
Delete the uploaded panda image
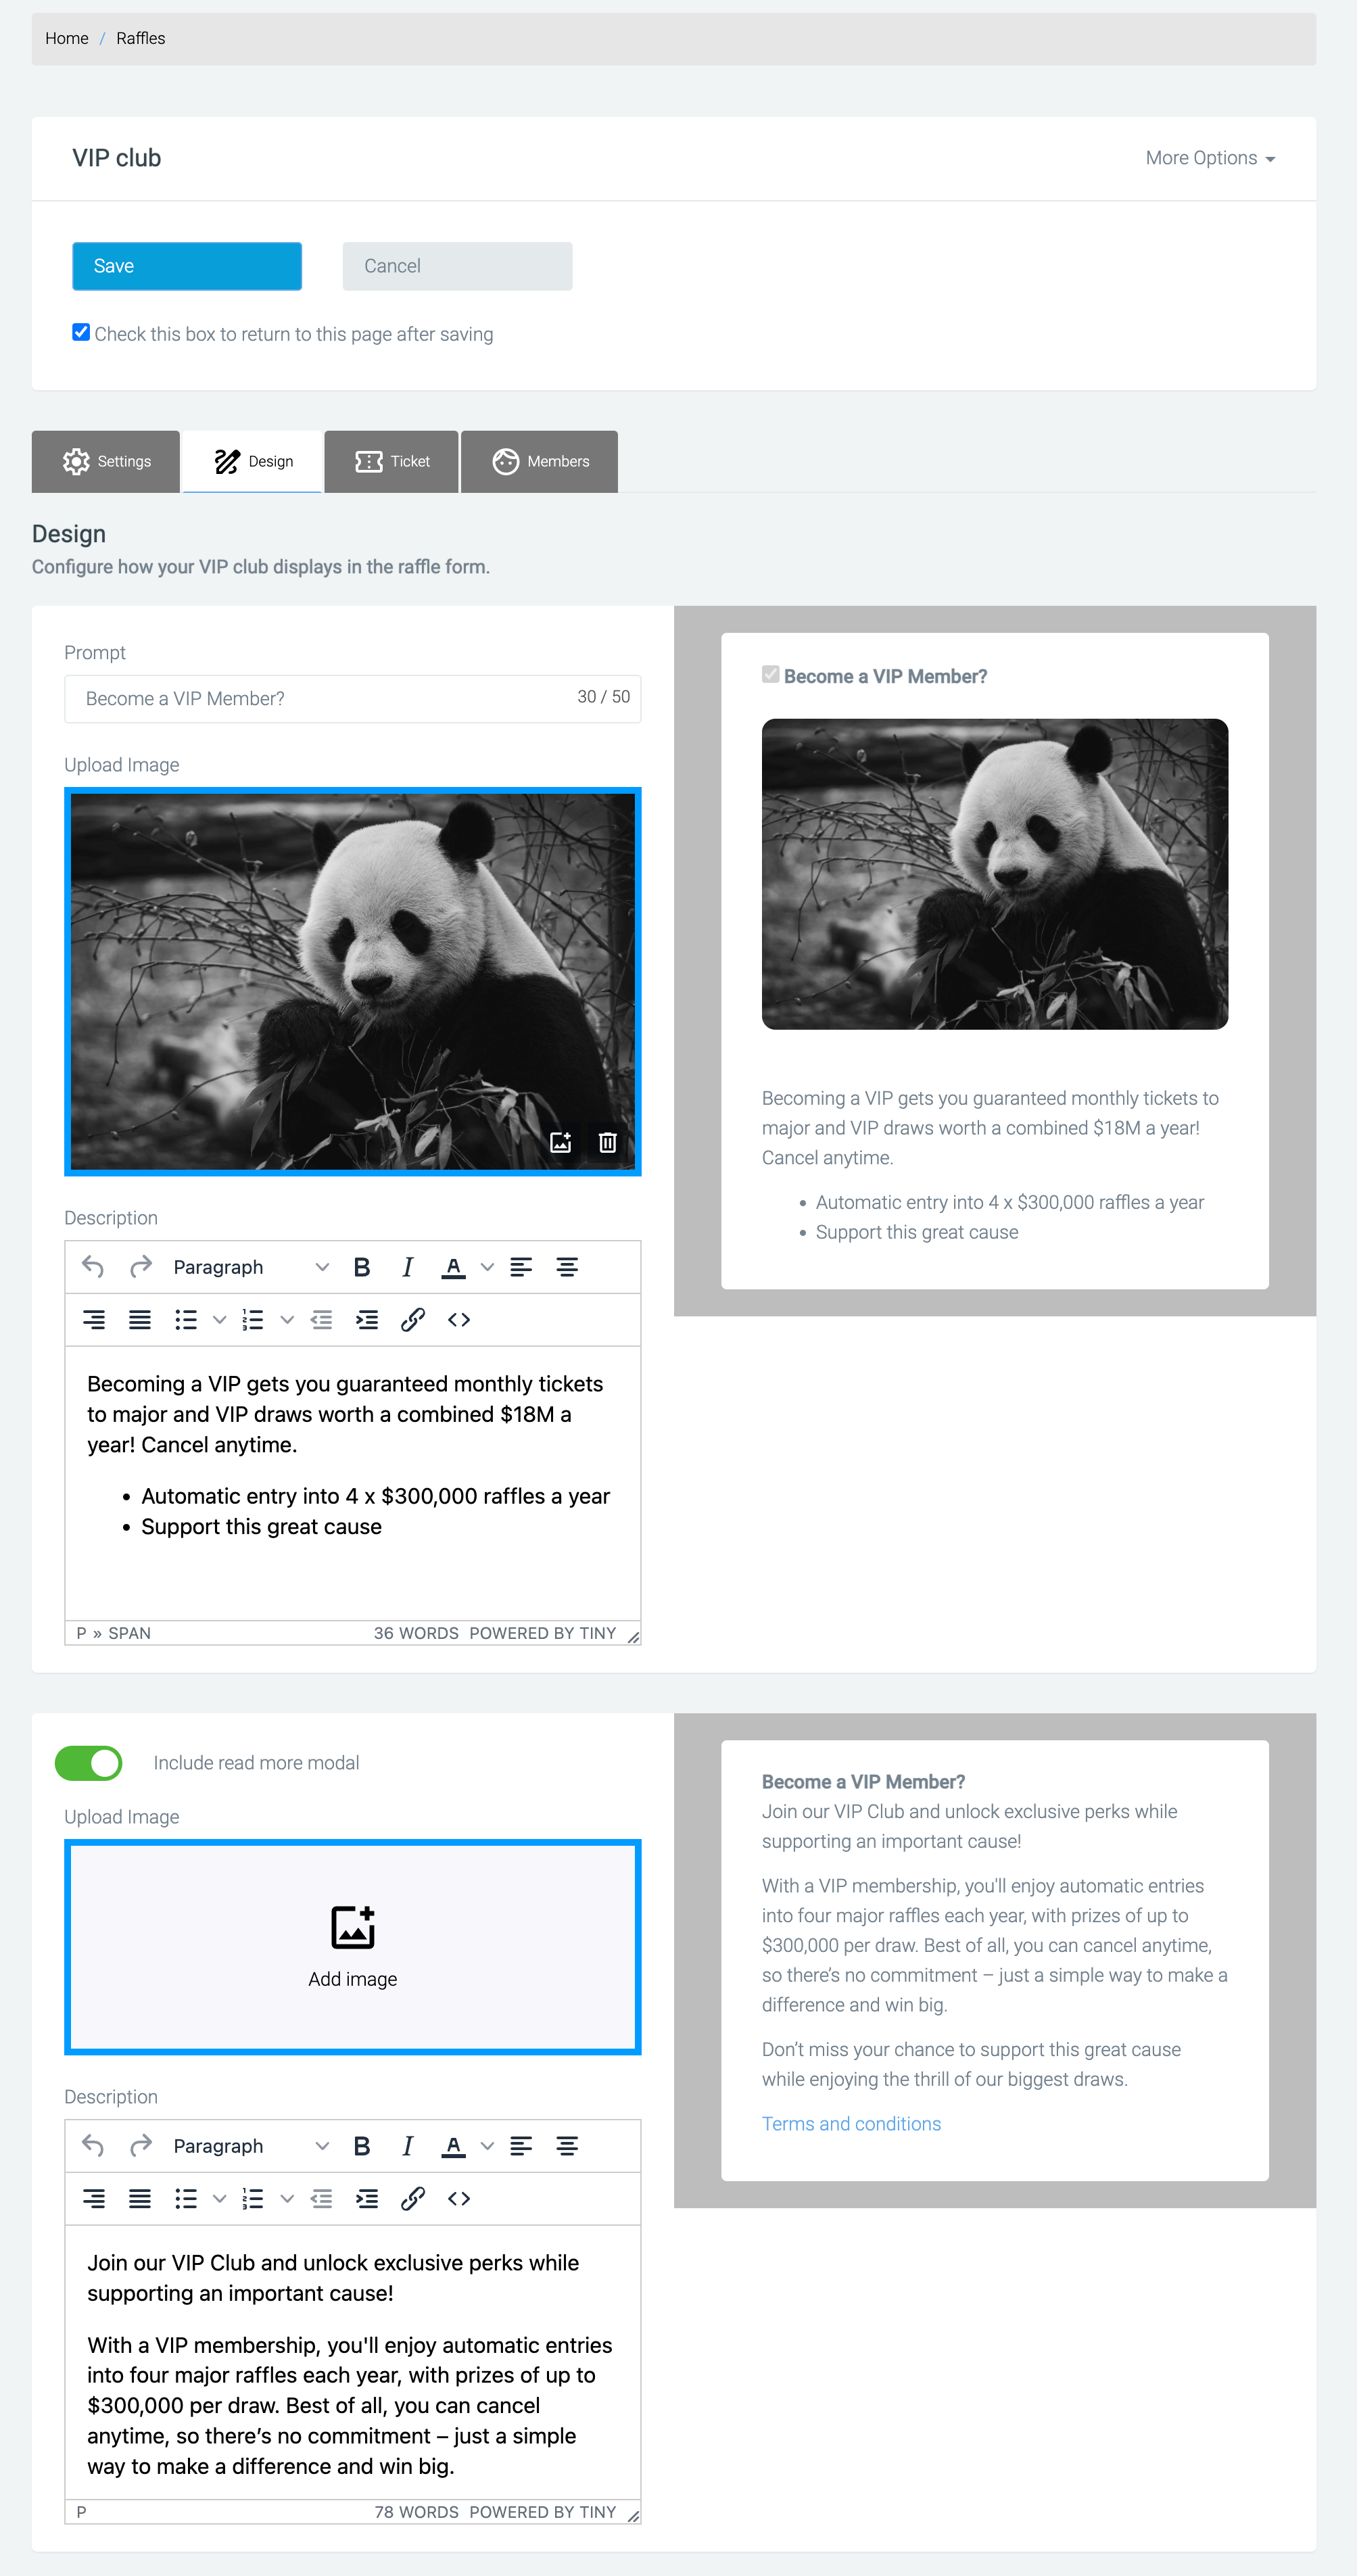[x=607, y=1142]
